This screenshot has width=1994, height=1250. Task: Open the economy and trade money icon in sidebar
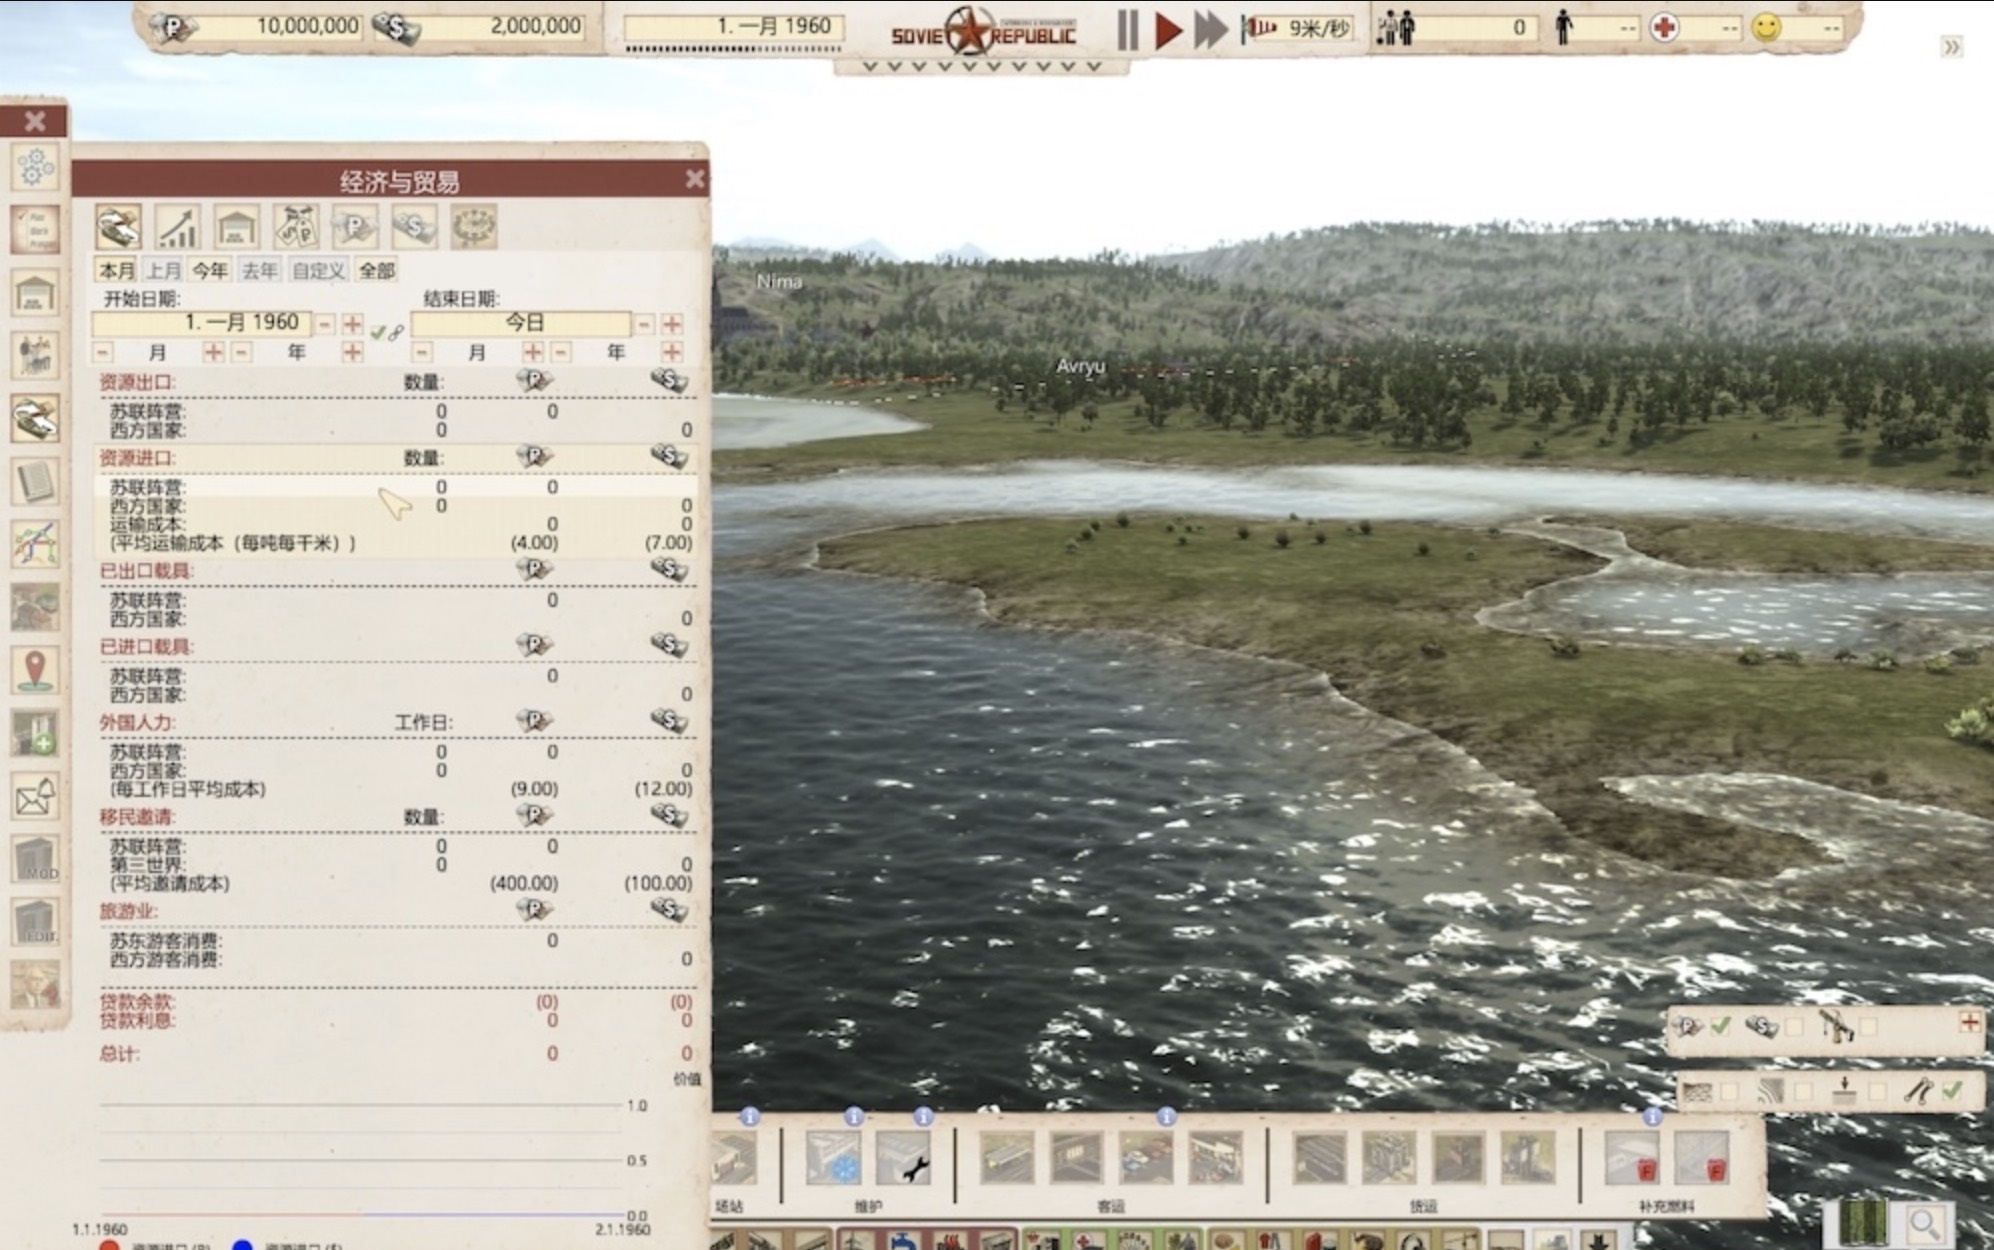pyautogui.click(x=35, y=418)
